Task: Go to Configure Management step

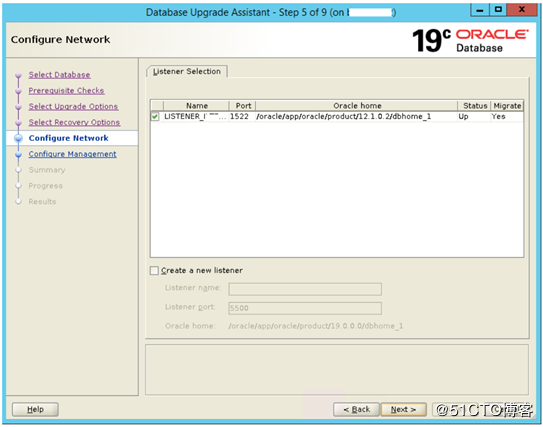Action: pos(73,154)
